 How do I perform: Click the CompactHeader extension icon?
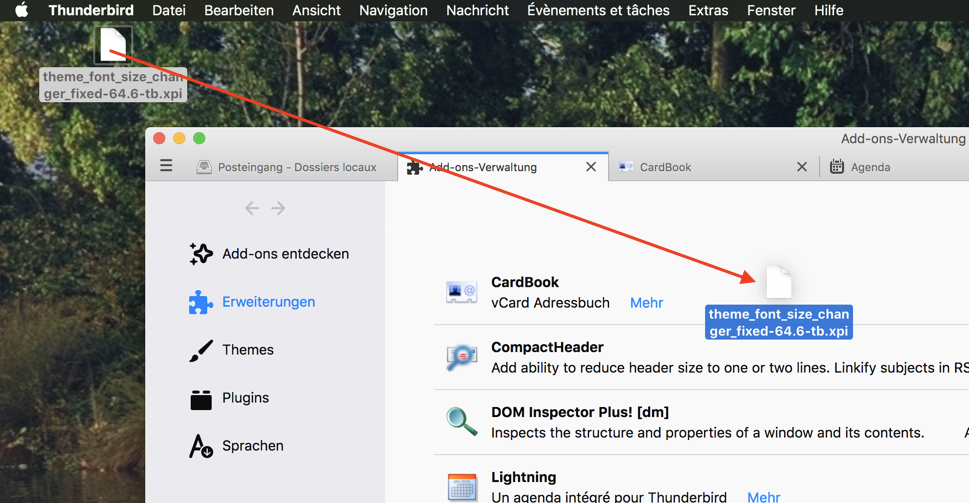coord(462,357)
